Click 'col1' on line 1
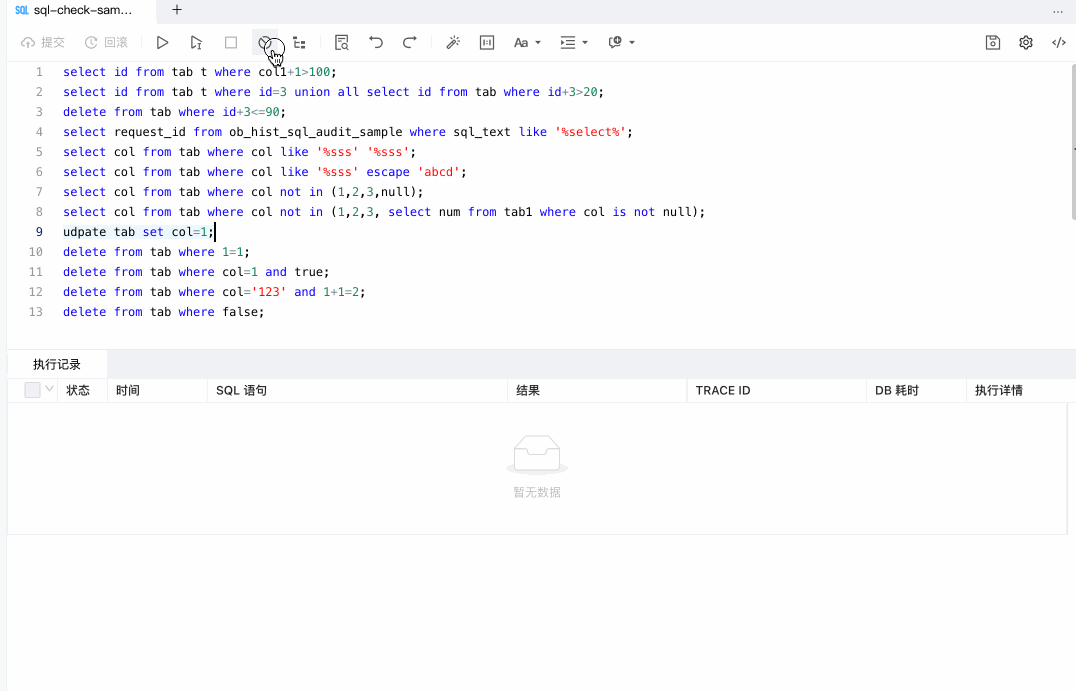 coord(272,72)
